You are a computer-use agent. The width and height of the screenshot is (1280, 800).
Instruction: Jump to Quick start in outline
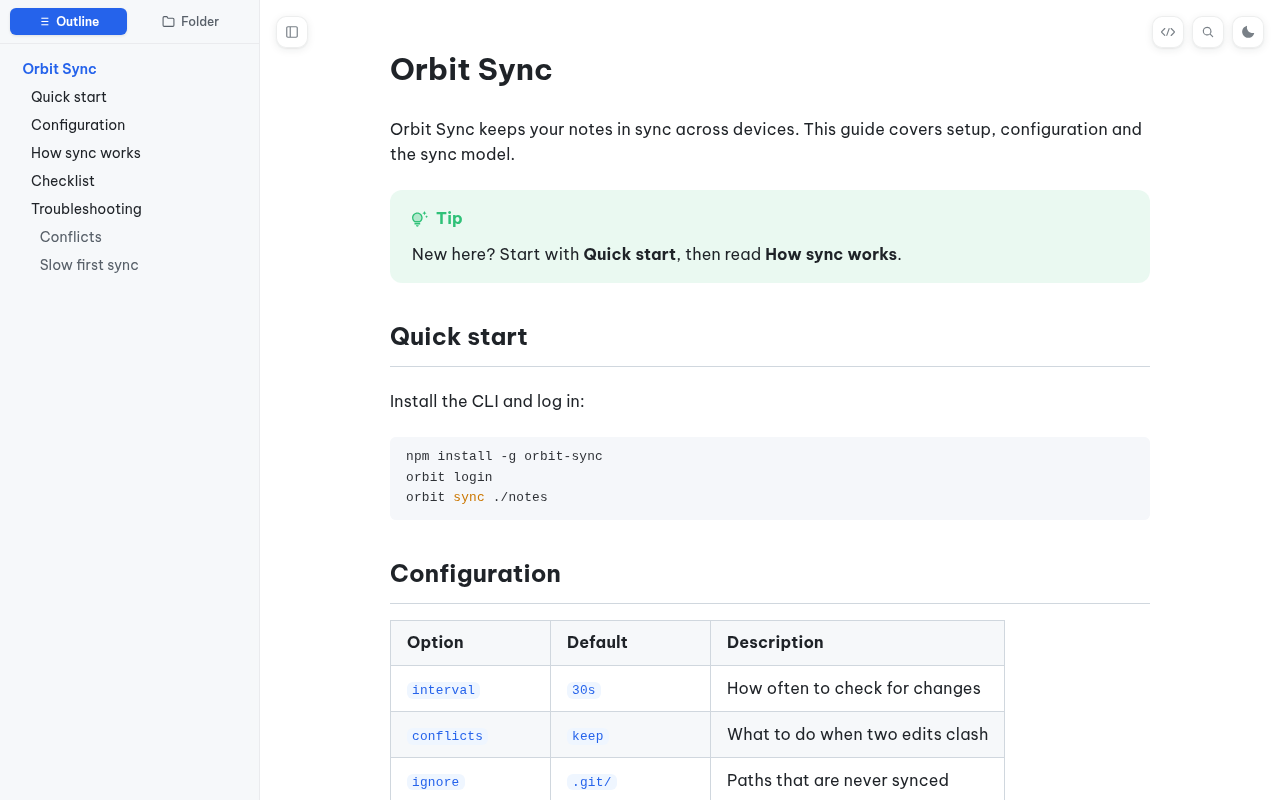click(69, 97)
